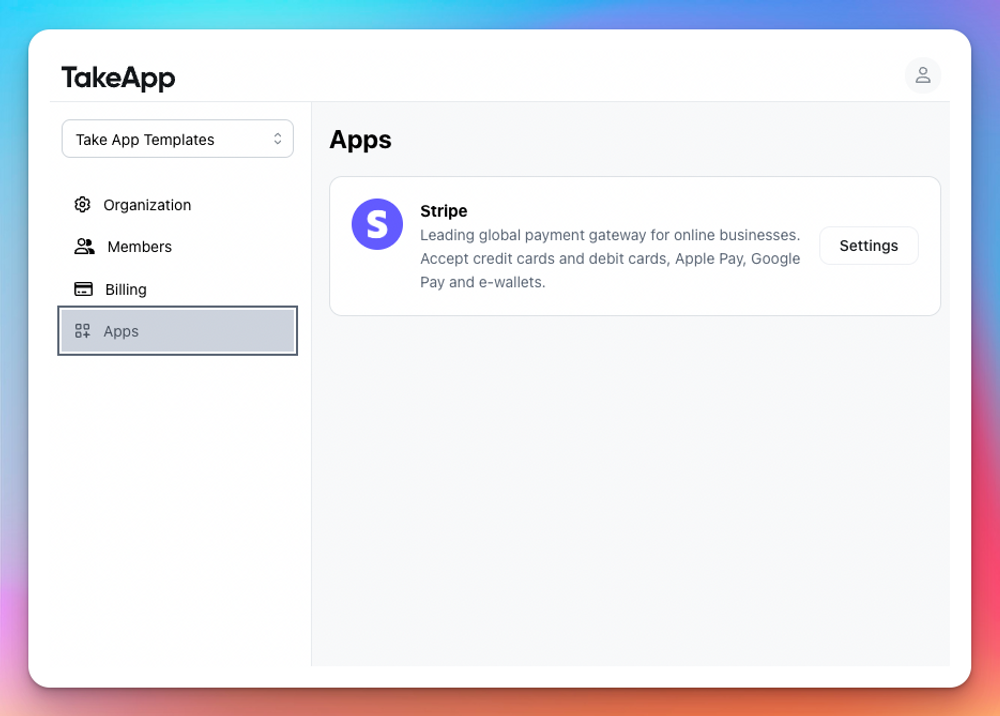Go to Organization settings in the sidebar
Image resolution: width=1000 pixels, height=716 pixels.
click(147, 205)
